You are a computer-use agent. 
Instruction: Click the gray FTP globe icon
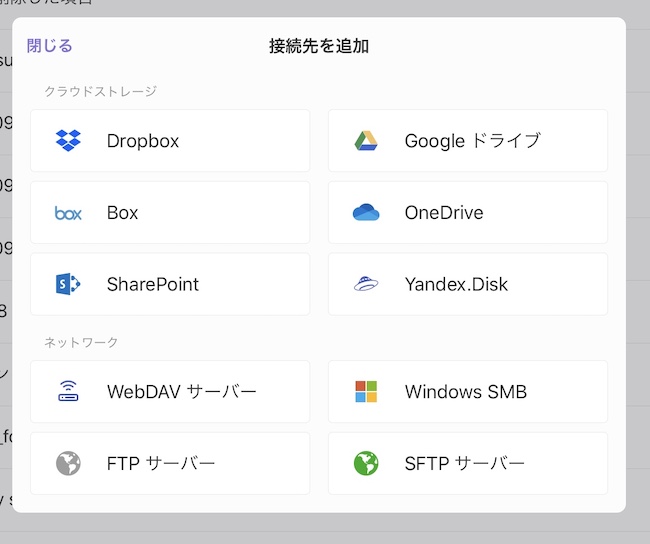click(x=68, y=463)
